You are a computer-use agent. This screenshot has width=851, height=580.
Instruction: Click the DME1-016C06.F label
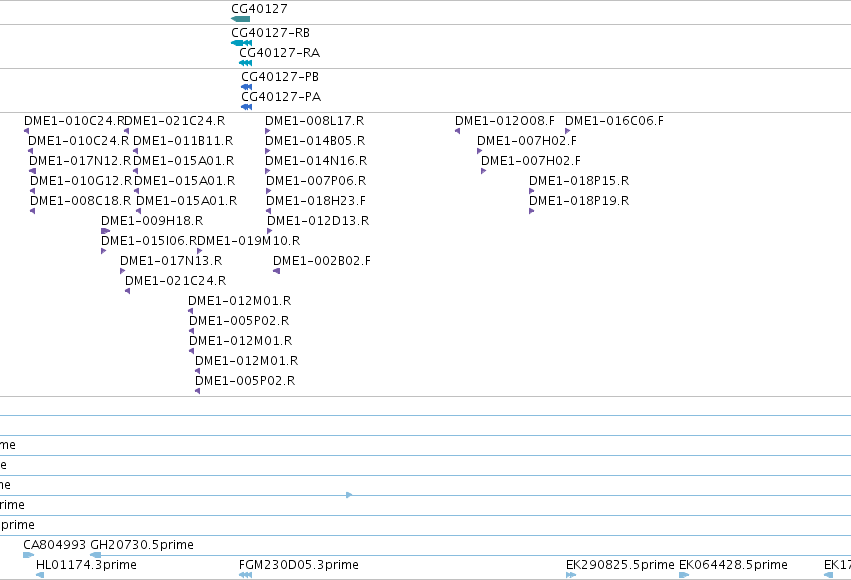tap(614, 120)
